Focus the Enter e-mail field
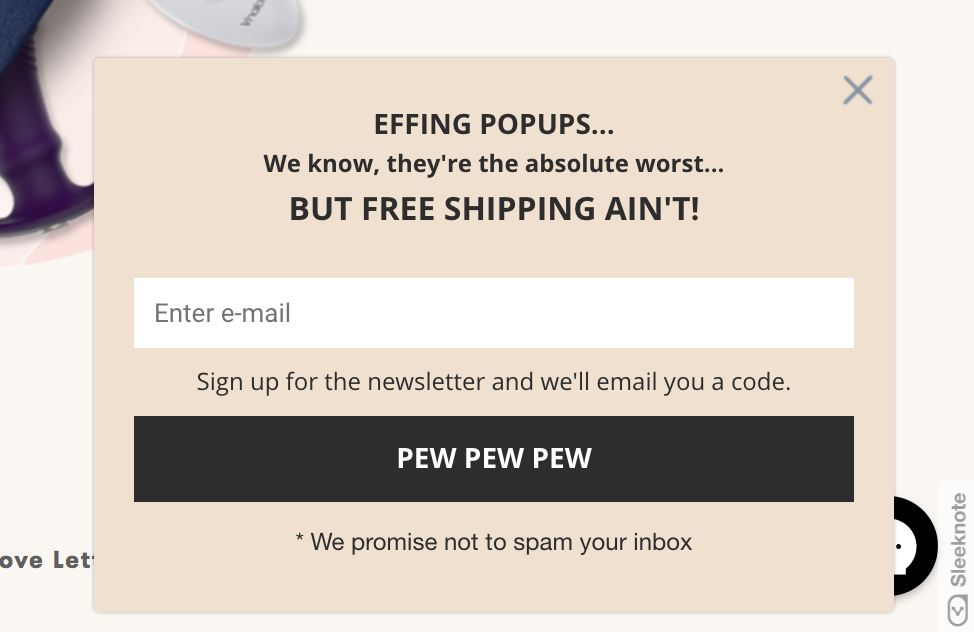 pyautogui.click(x=494, y=313)
